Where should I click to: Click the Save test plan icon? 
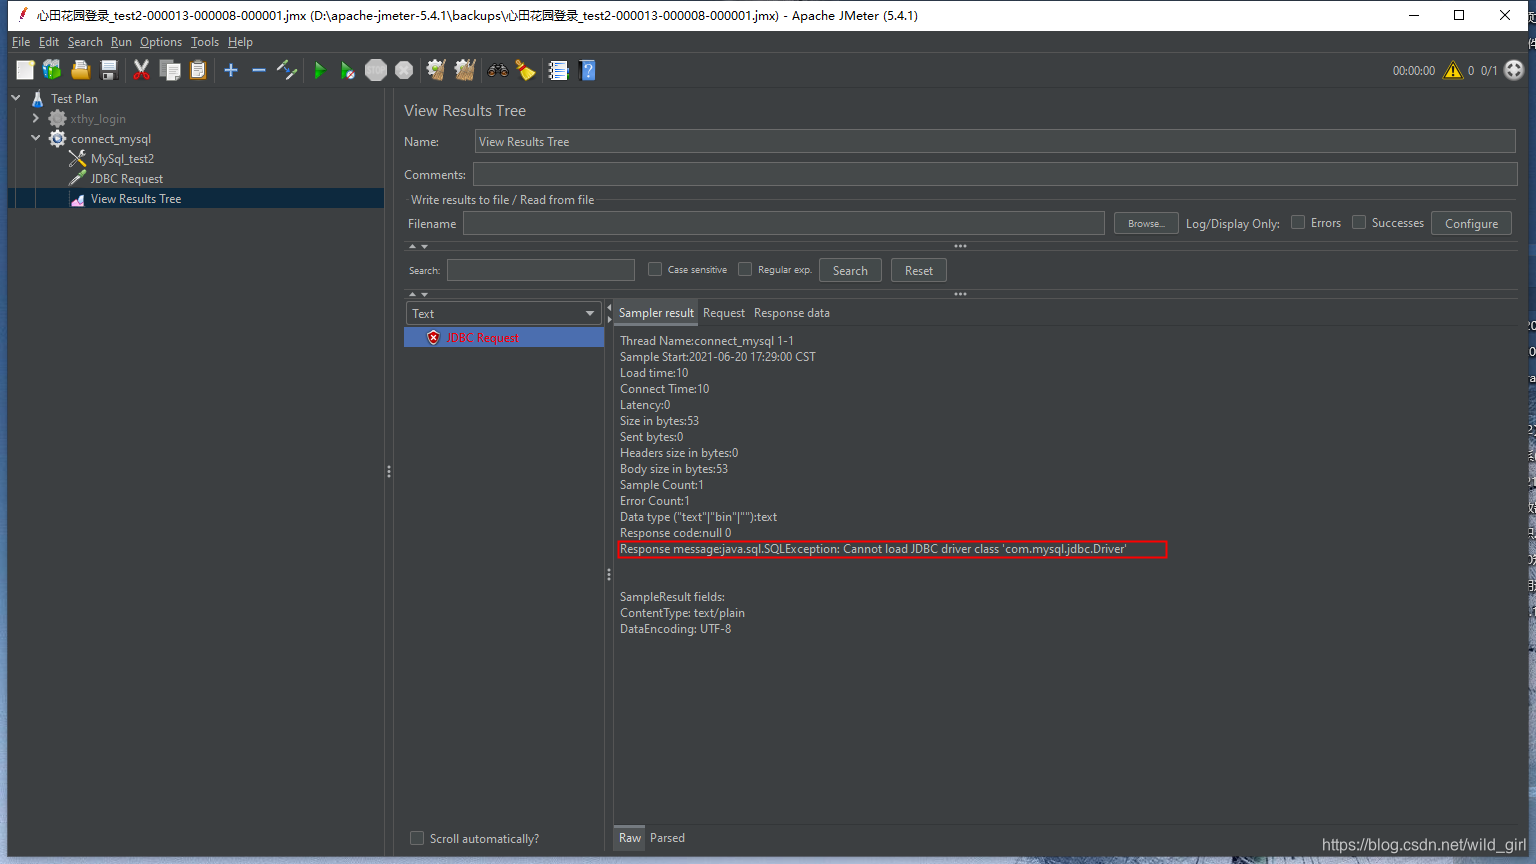click(x=109, y=70)
